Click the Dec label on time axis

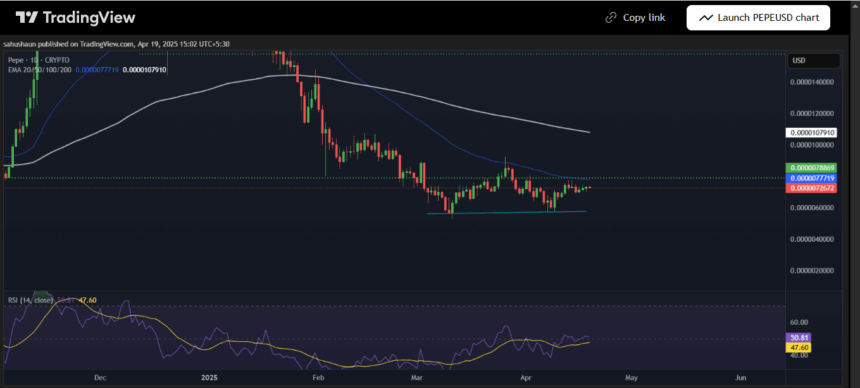tap(100, 378)
